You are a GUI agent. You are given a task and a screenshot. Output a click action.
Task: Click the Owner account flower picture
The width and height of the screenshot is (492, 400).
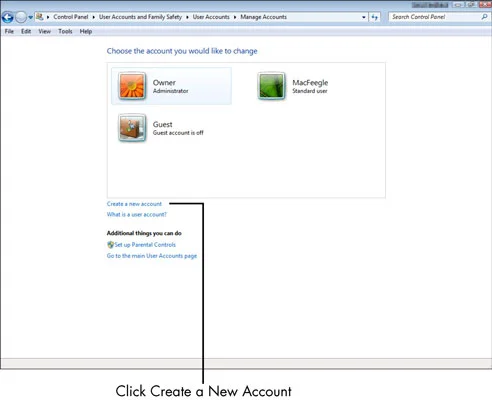[x=132, y=86]
